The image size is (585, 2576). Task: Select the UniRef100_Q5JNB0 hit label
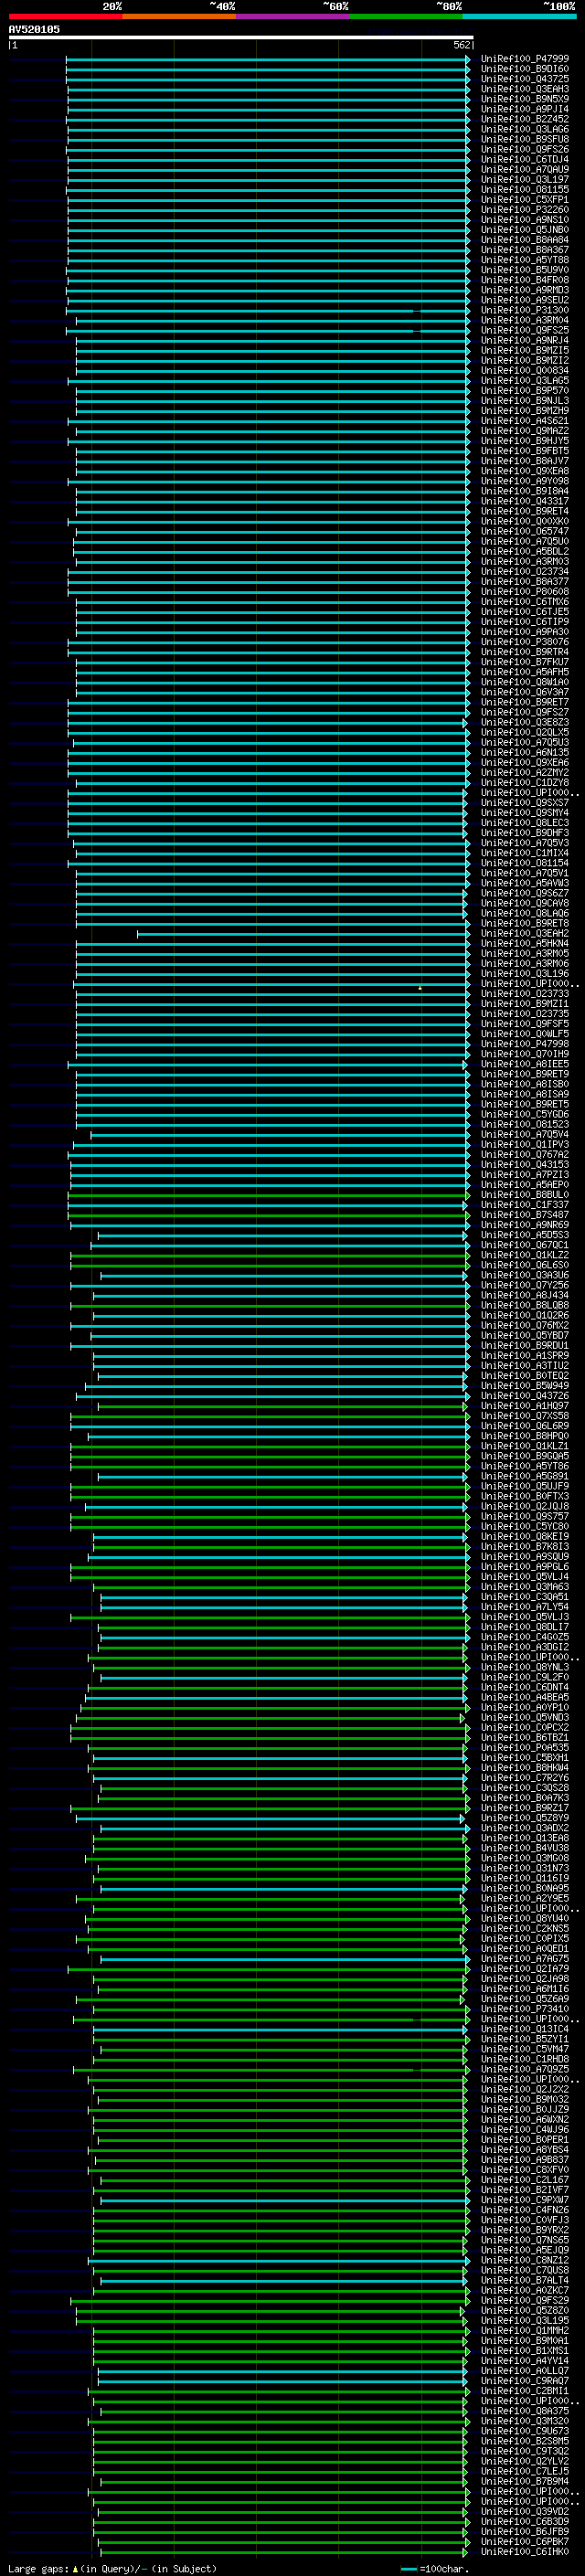click(525, 230)
